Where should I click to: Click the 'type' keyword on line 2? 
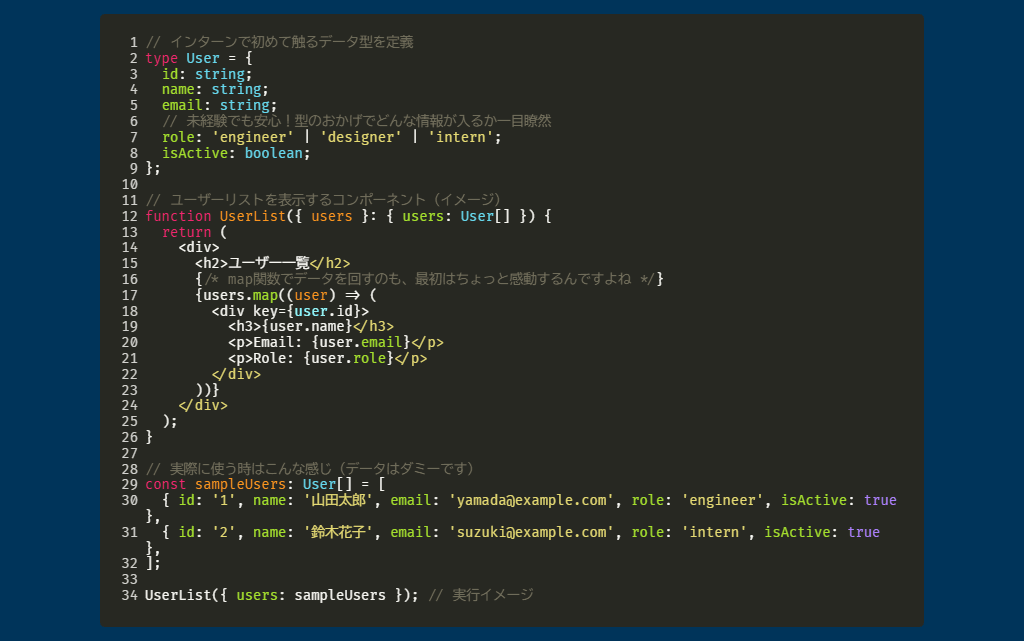[161, 58]
